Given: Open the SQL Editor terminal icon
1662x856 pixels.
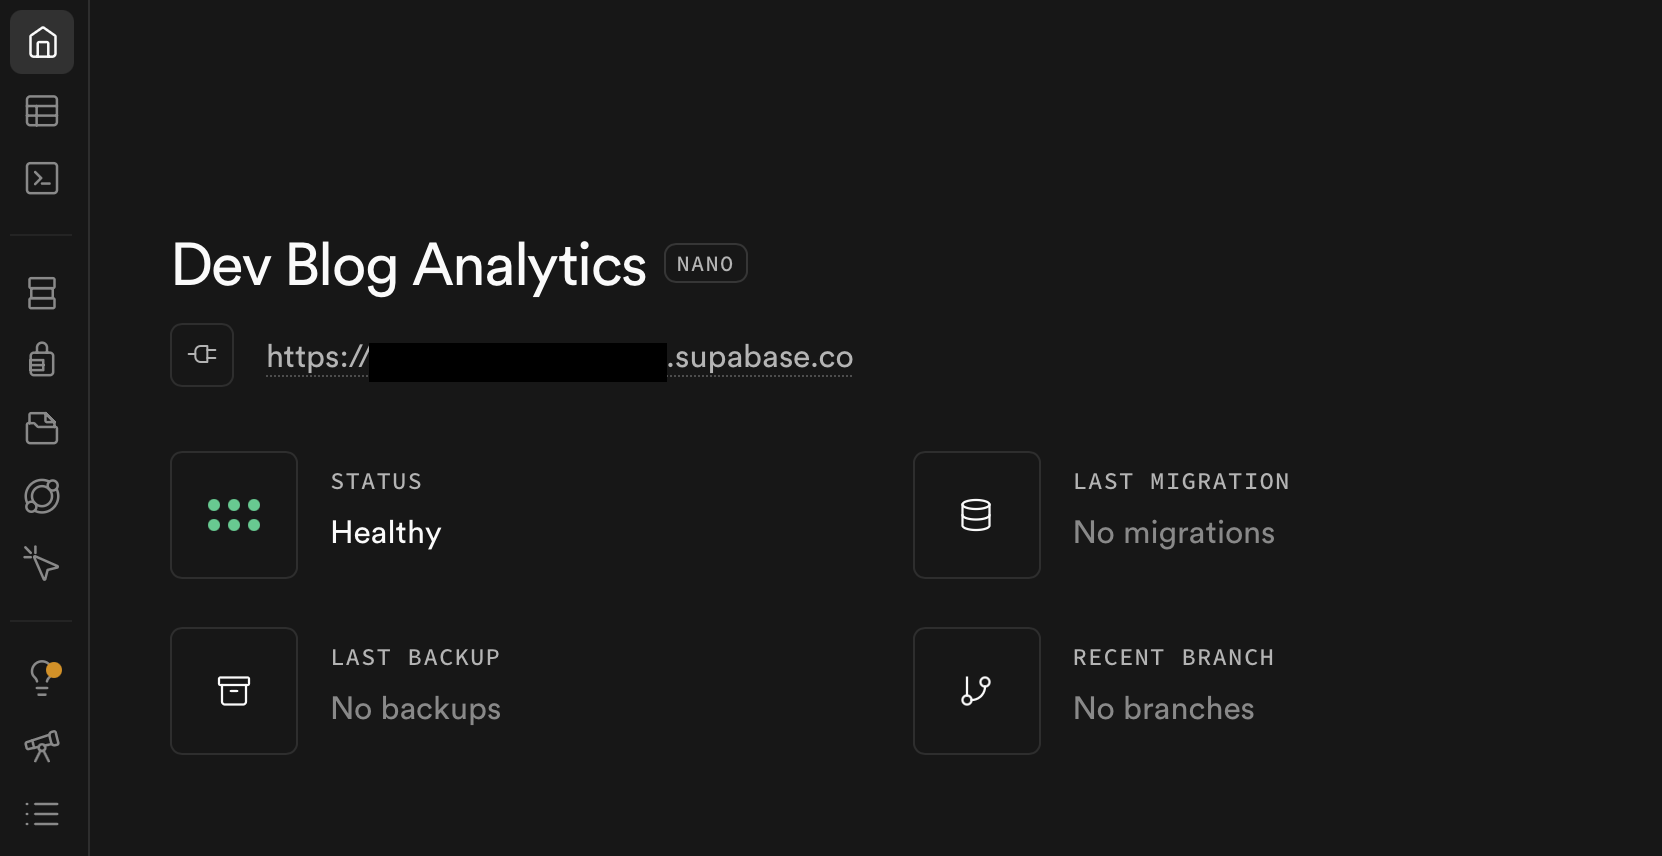Looking at the screenshot, I should pyautogui.click(x=42, y=179).
